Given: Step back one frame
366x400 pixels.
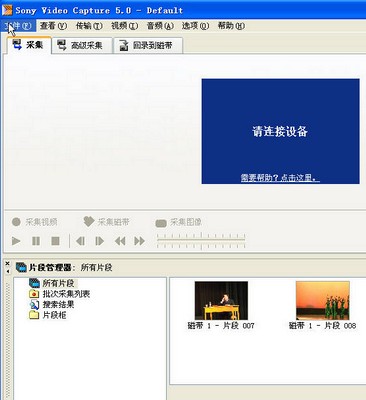Looking at the screenshot, I should (80, 241).
